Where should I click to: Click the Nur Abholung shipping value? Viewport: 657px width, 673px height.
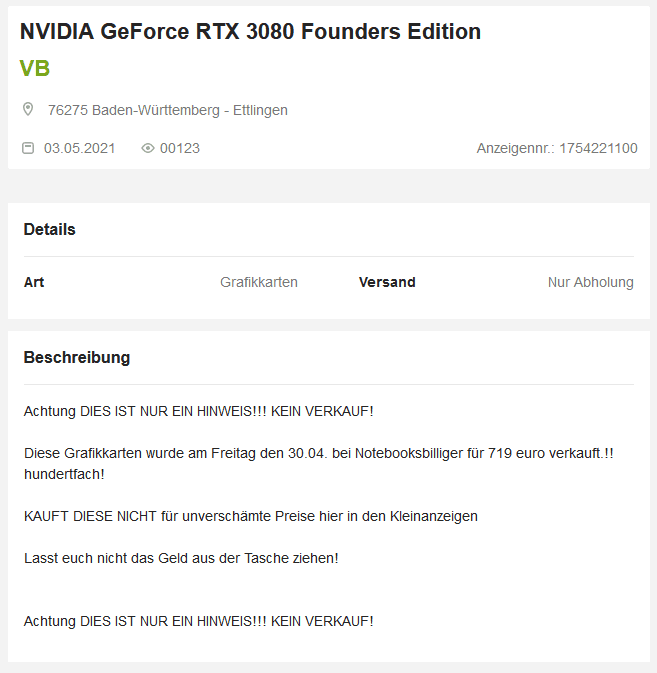click(590, 282)
